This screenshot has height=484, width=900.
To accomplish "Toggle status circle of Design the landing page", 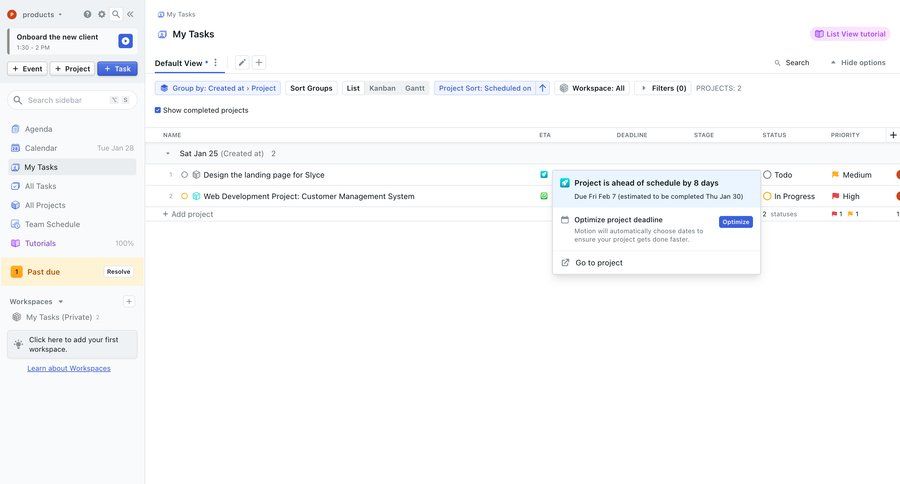I will (x=184, y=175).
